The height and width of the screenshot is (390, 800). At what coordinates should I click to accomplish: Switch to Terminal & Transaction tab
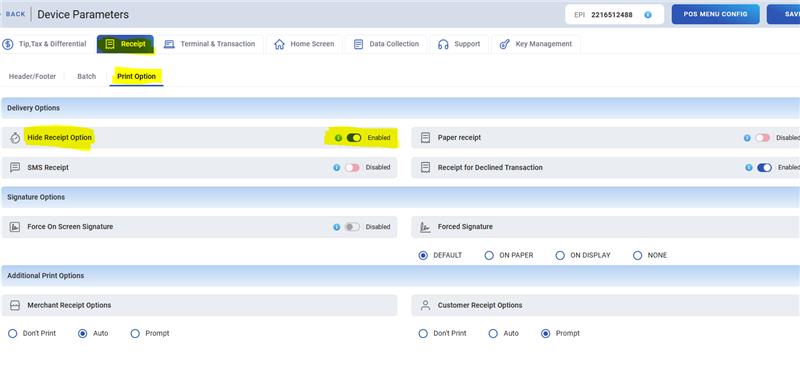[210, 44]
